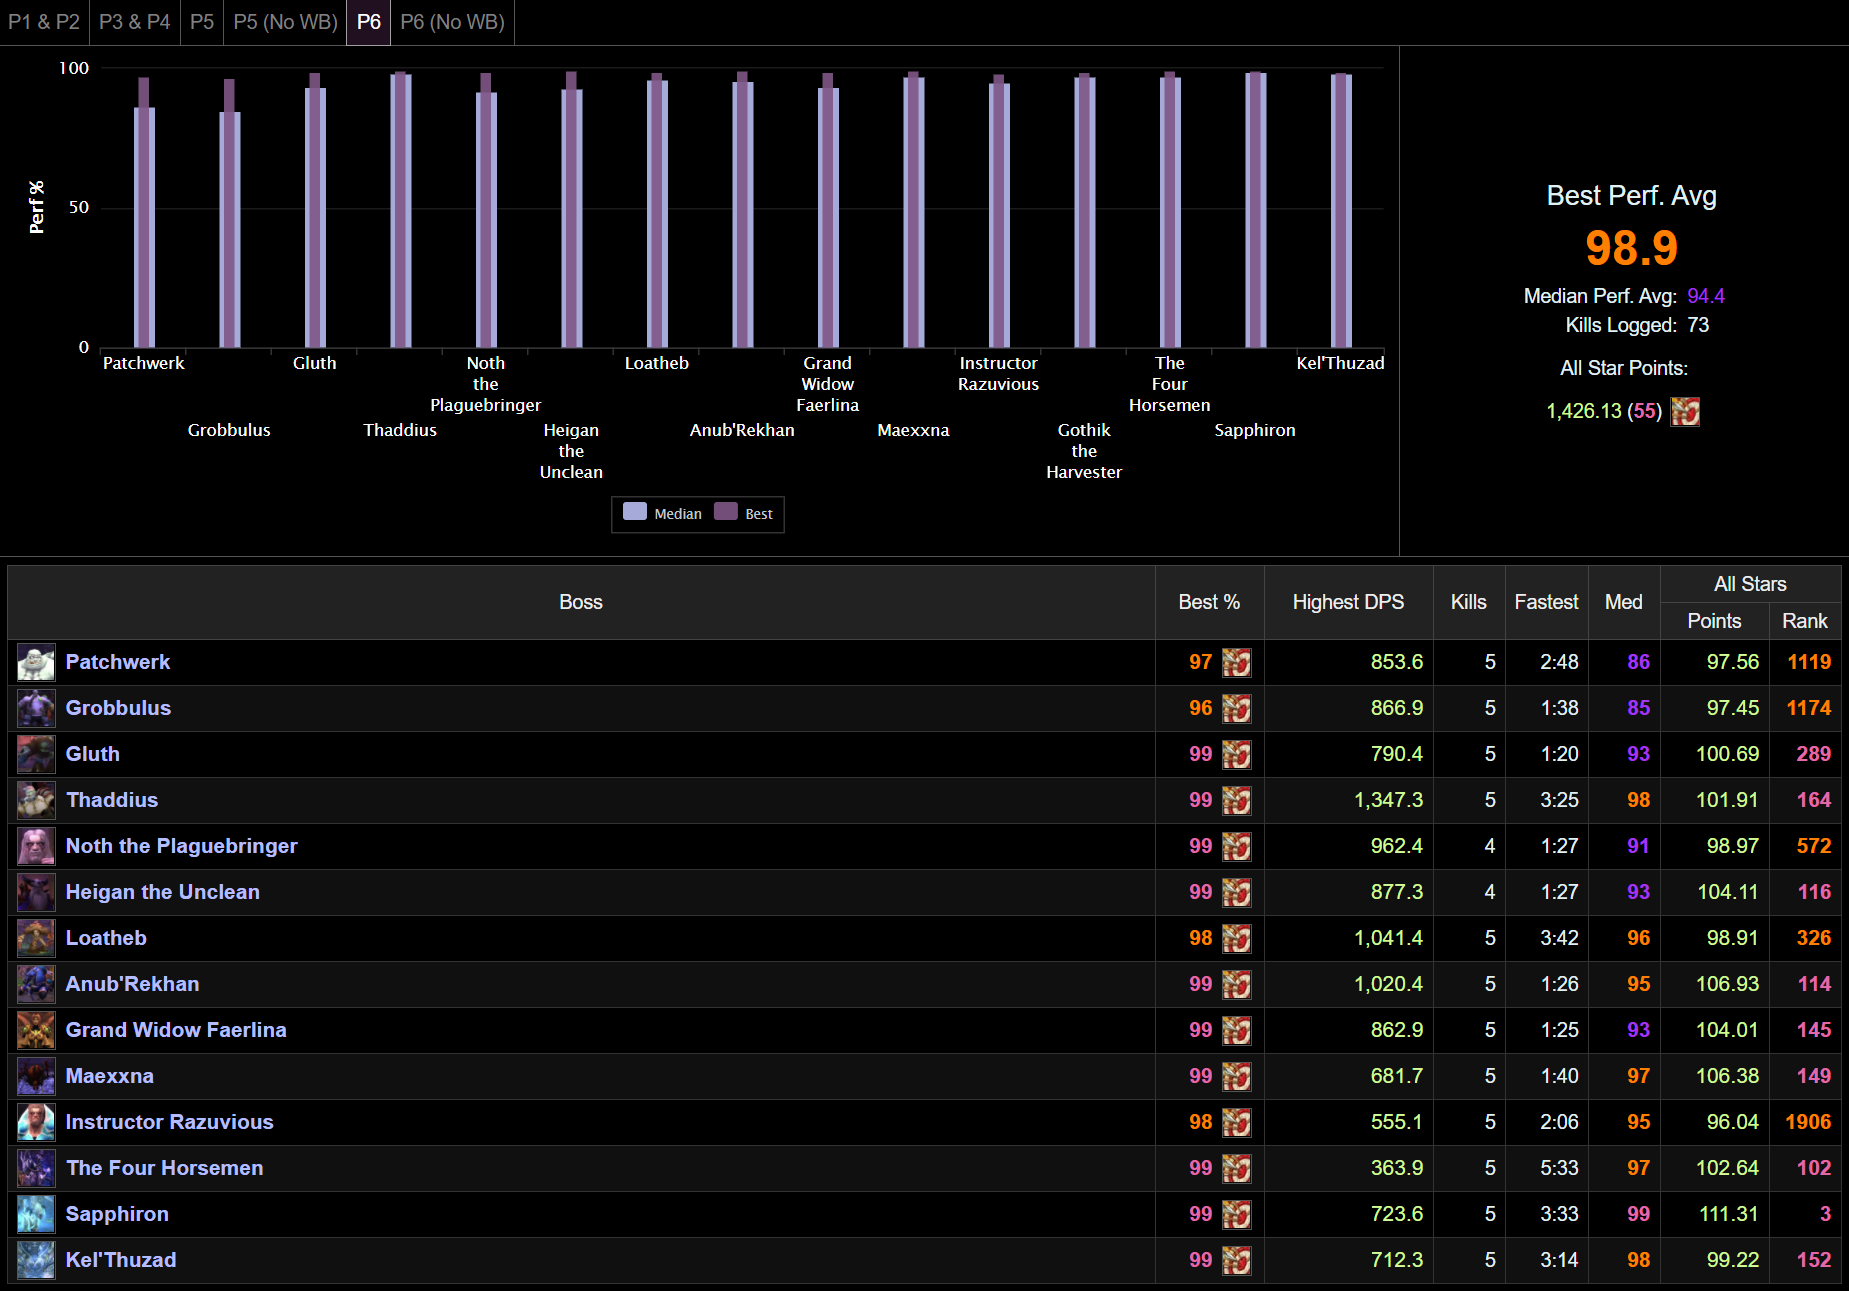Sort the table by Highest DPS column
1849x1291 pixels.
pyautogui.click(x=1347, y=602)
